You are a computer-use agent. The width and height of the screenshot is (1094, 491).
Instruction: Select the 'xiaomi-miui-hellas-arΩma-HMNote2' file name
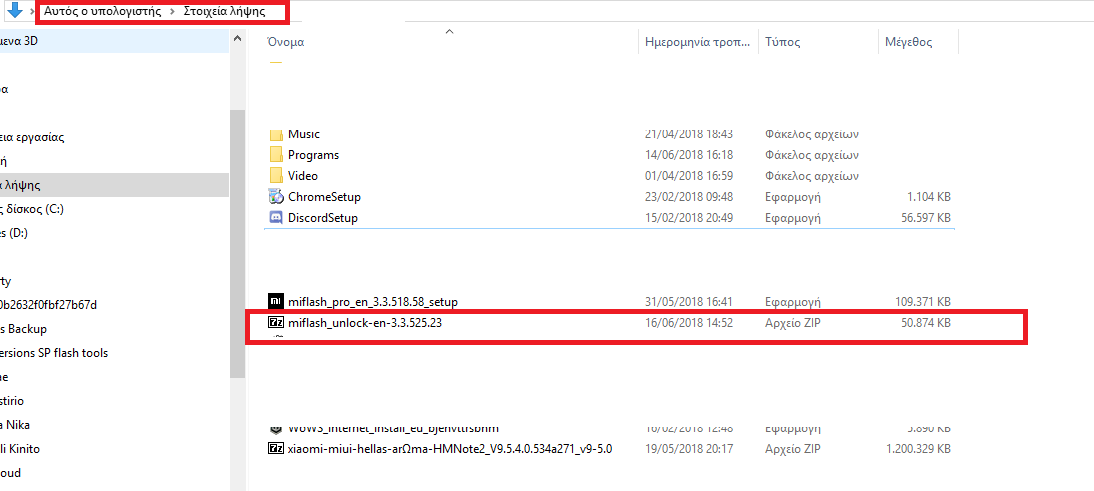click(x=450, y=448)
